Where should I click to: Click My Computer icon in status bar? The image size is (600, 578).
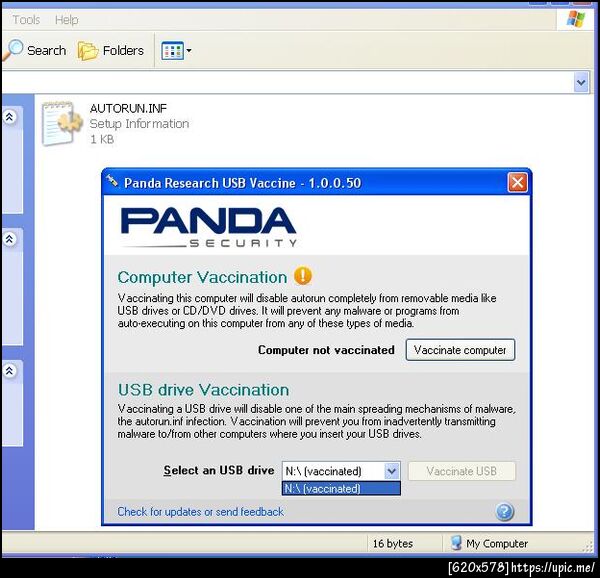(456, 543)
